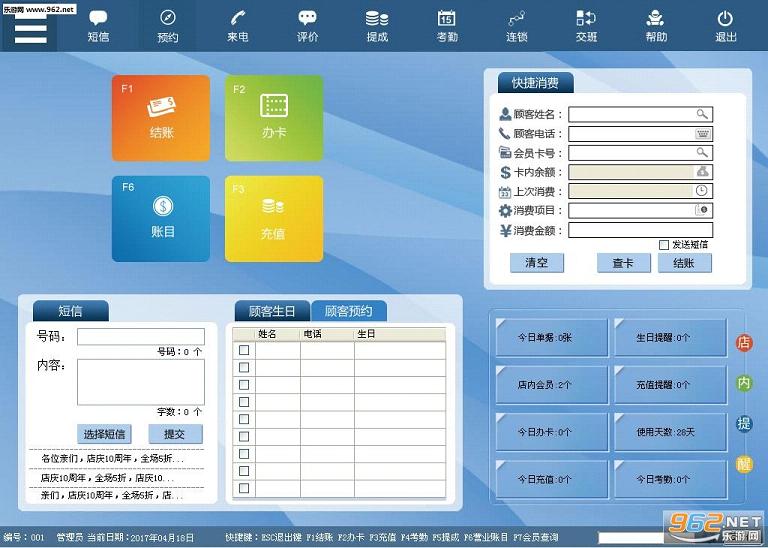The image size is (768, 548).
Task: Click the red 店 circle icon
Action: tap(744, 343)
